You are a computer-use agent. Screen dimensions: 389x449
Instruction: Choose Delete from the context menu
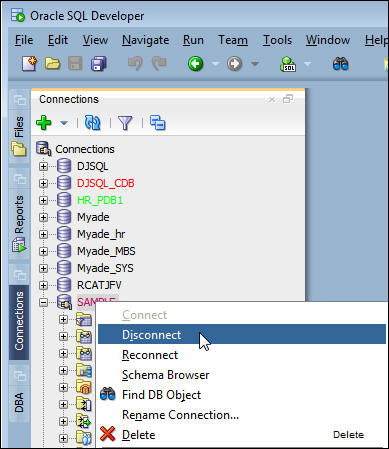pyautogui.click(x=242, y=435)
